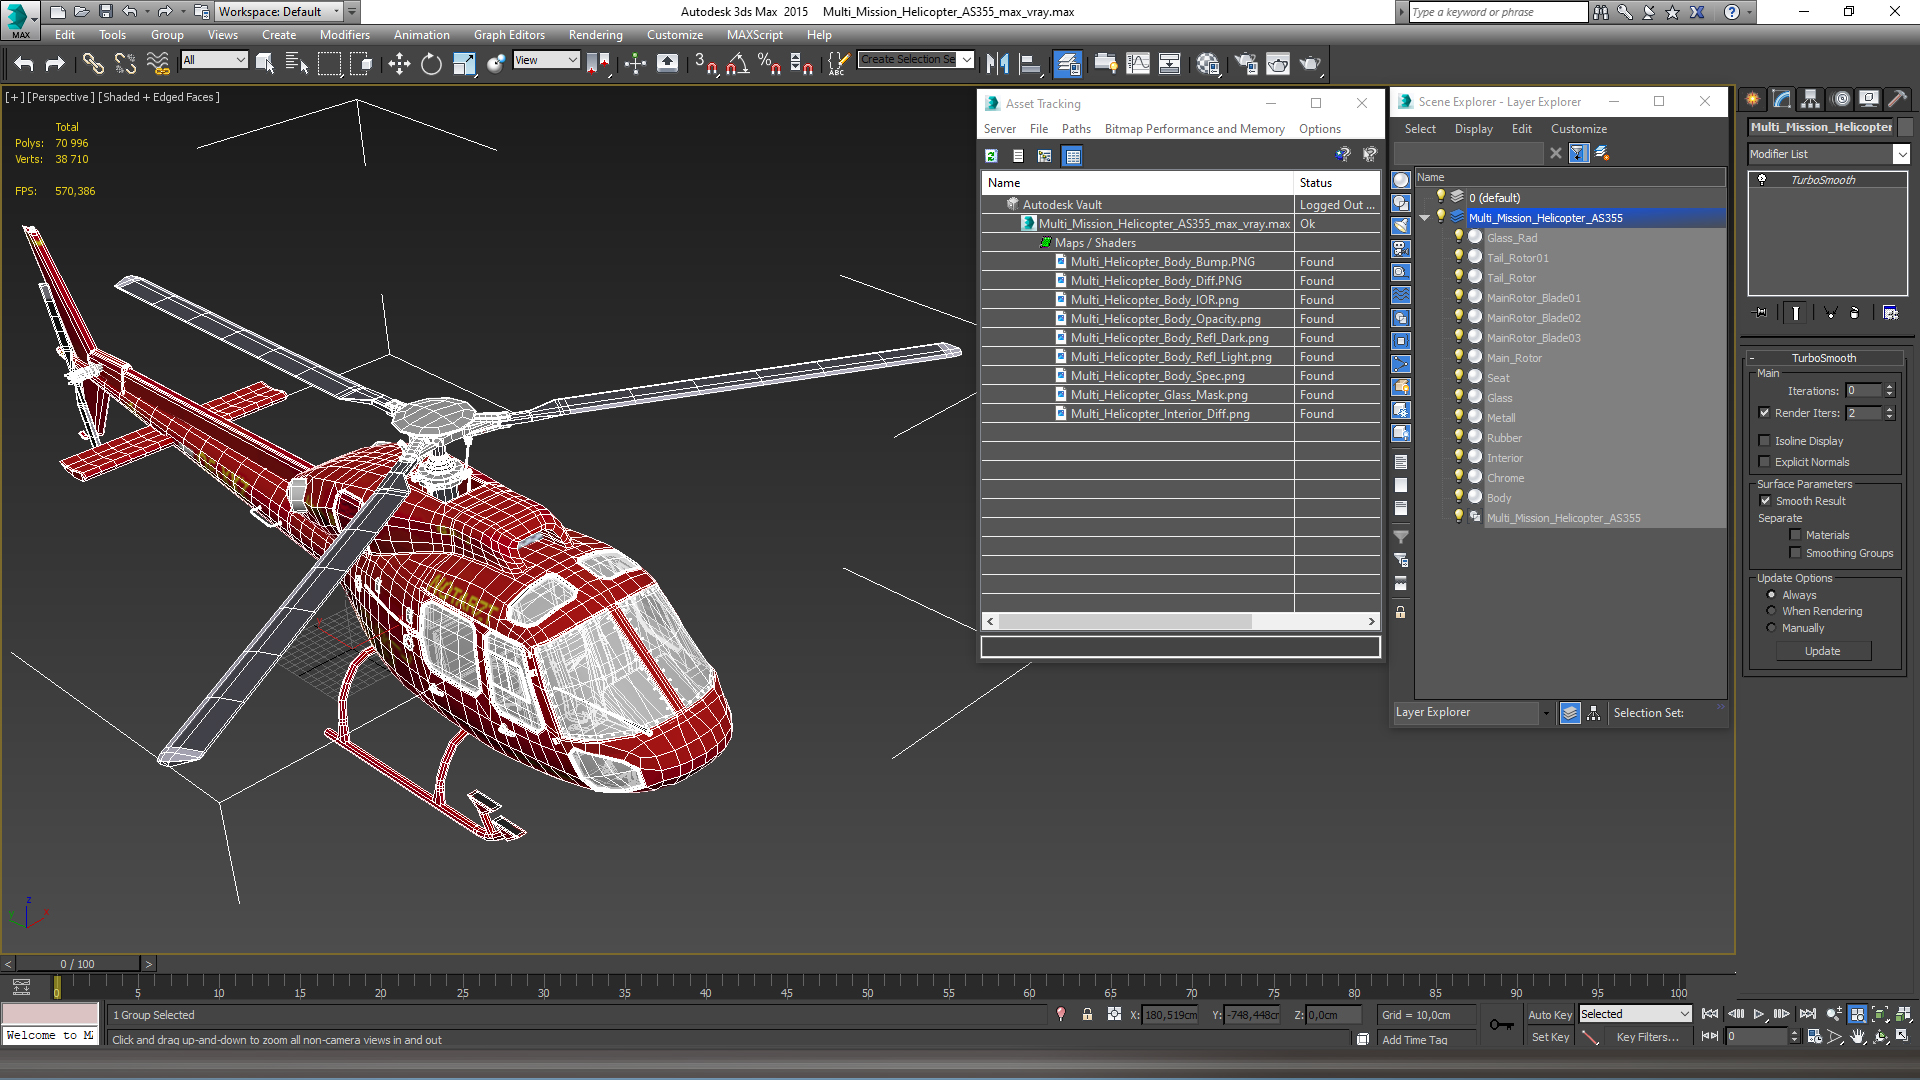Click the Maximize Viewport Toggle icon
This screenshot has width=1920, height=1080.
coord(1903,1036)
